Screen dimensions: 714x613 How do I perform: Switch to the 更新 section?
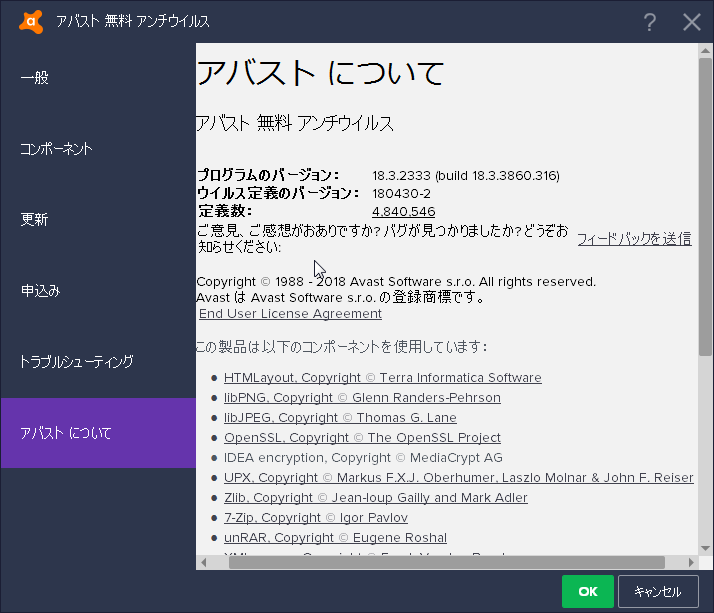coord(98,220)
